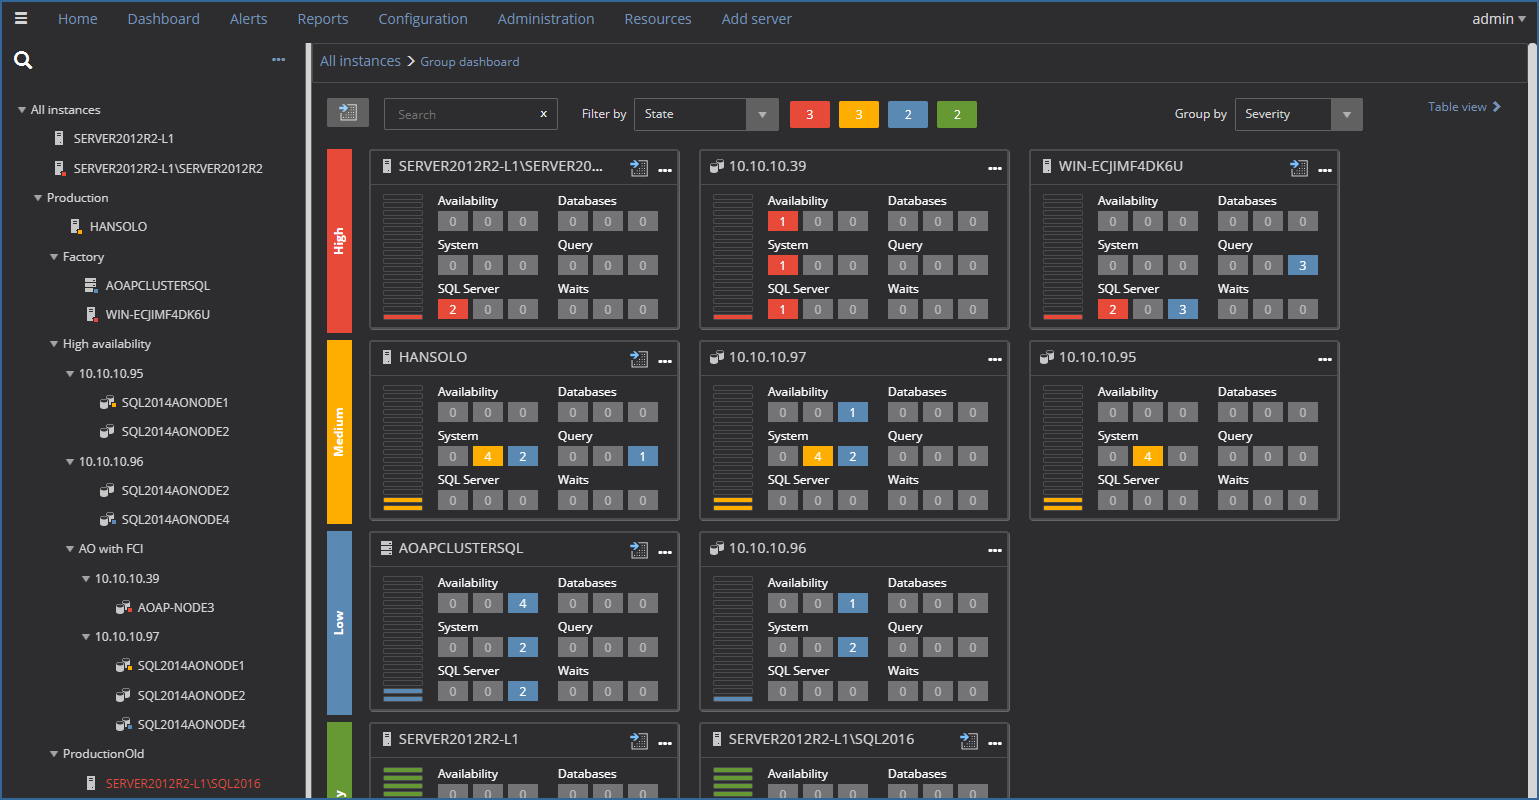Open the ellipsis menu on the 10.10.10.39 tile
Image resolution: width=1539 pixels, height=800 pixels.
pos(995,168)
